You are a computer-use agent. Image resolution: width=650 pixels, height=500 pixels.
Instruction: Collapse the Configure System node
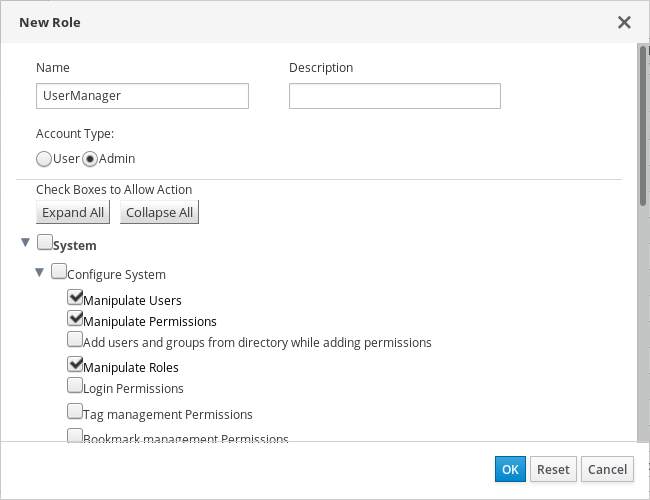pyautogui.click(x=40, y=271)
